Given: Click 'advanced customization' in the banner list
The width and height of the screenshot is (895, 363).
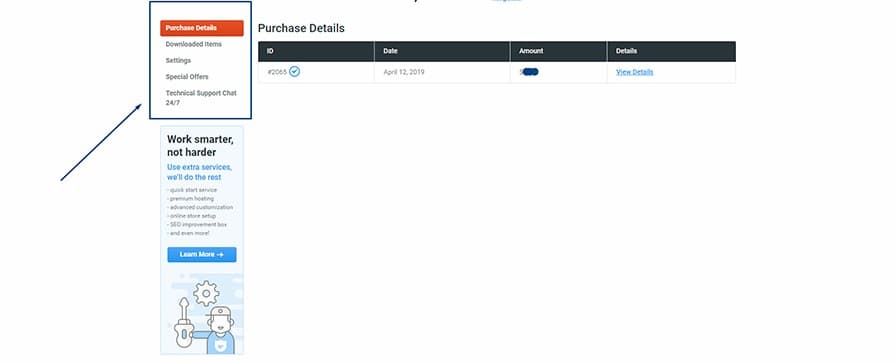Looking at the screenshot, I should (201, 207).
